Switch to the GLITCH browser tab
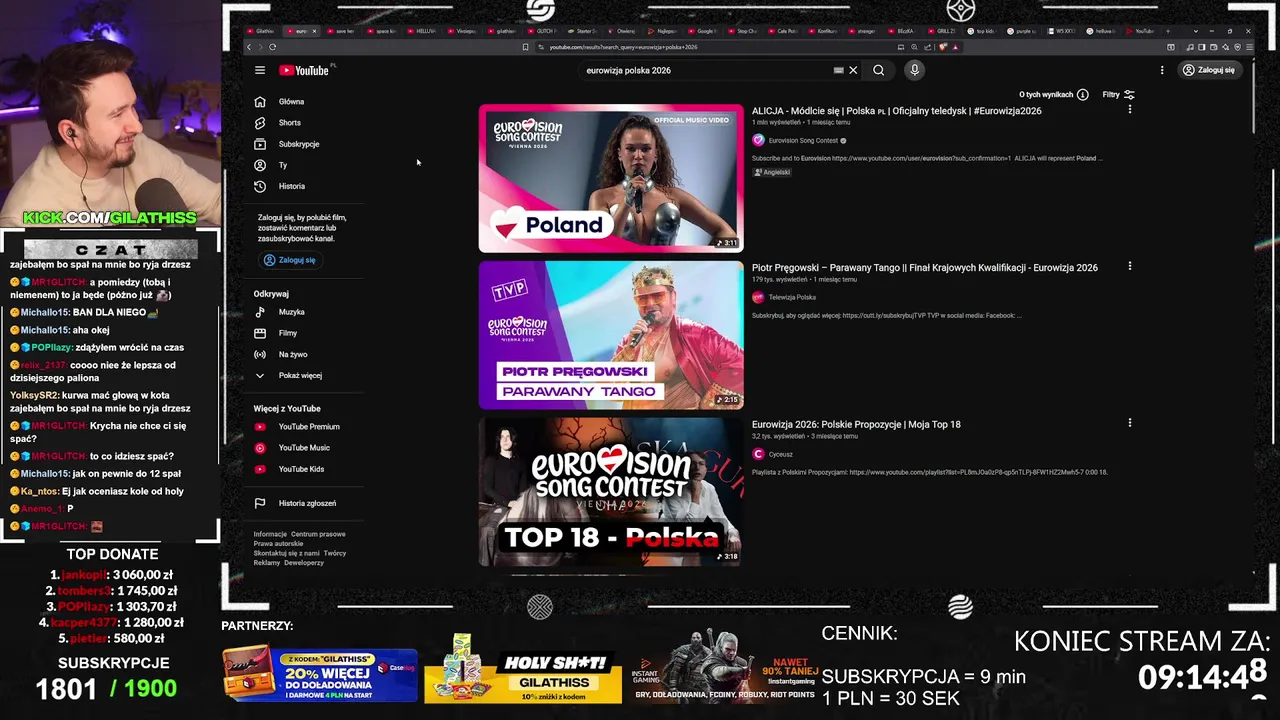The height and width of the screenshot is (720, 1280). (542, 31)
